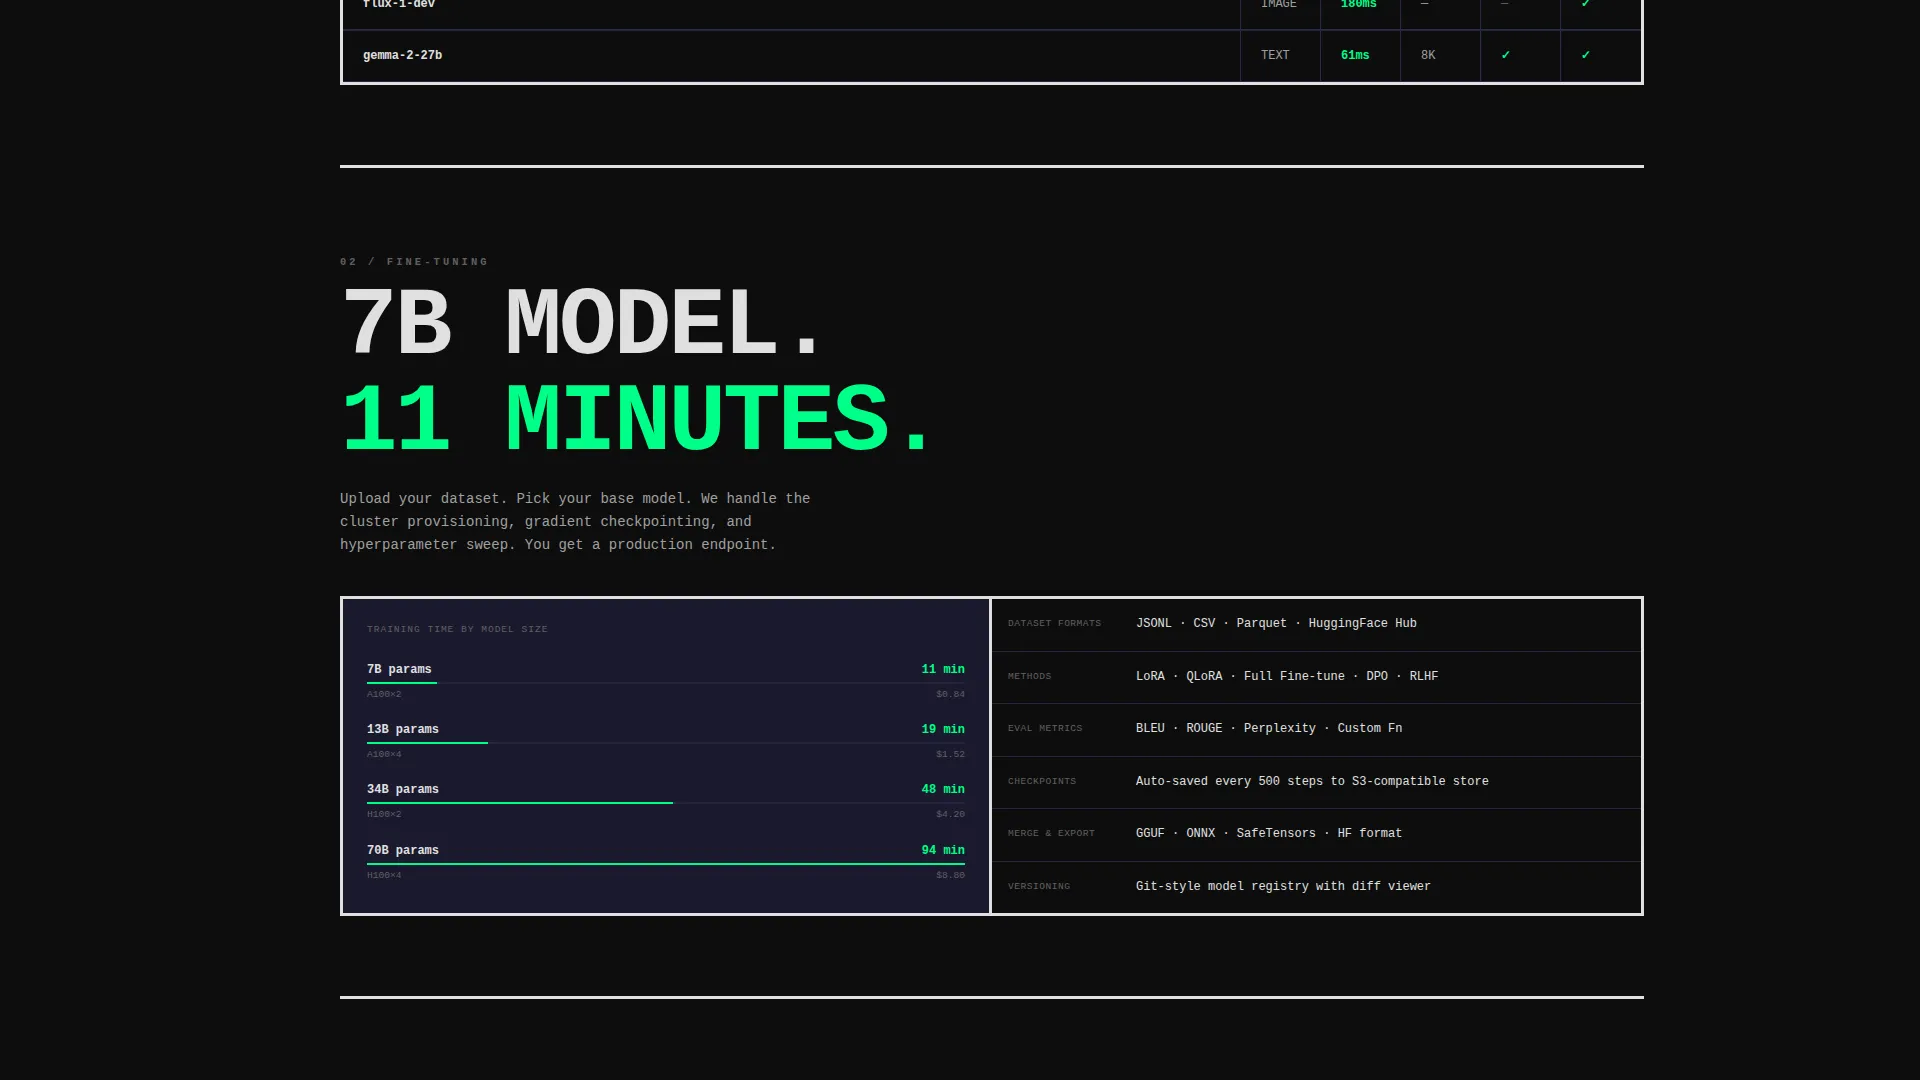Viewport: 1920px width, 1080px height.
Task: Click 'SafeTensors' in merge & export row
Action: [x=1276, y=833]
